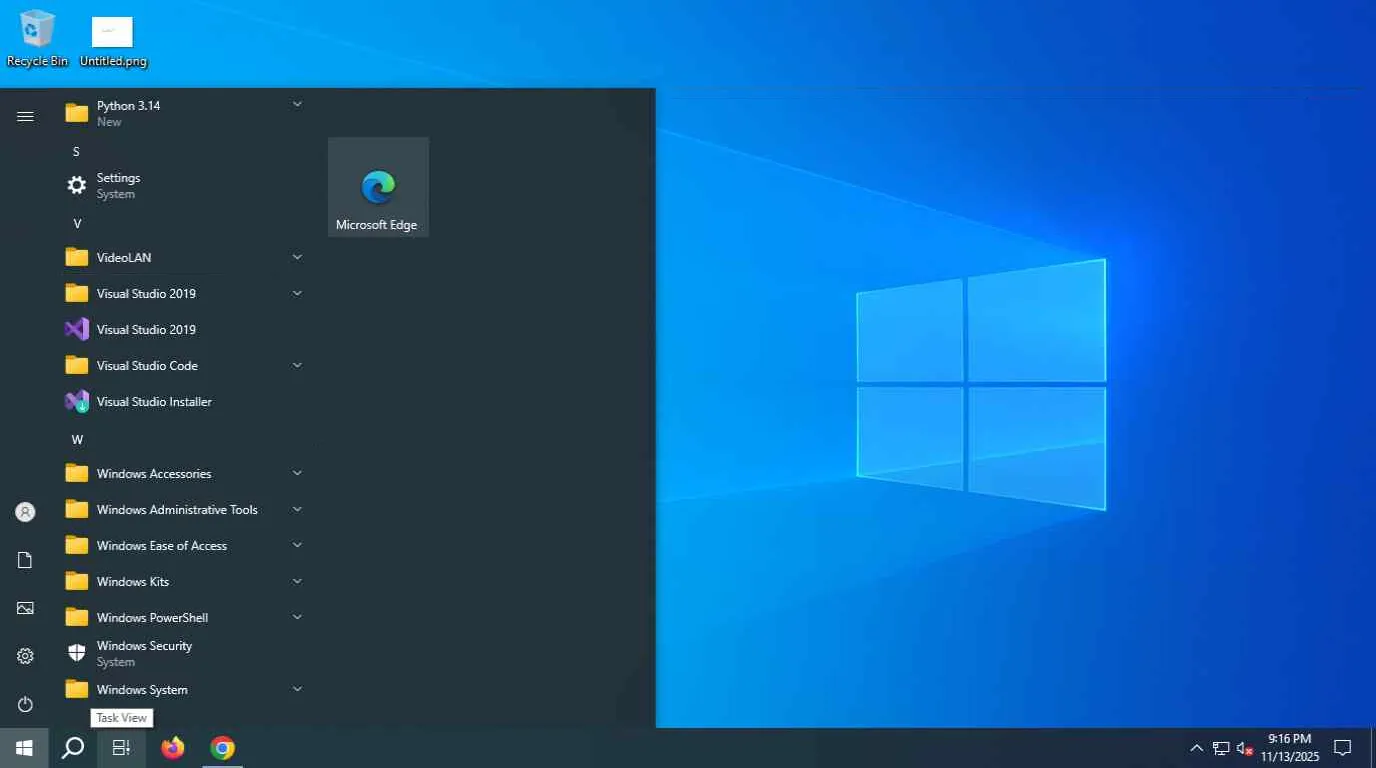Open the clock showing 9:16 PM
This screenshot has width=1376, height=768.
1290,748
